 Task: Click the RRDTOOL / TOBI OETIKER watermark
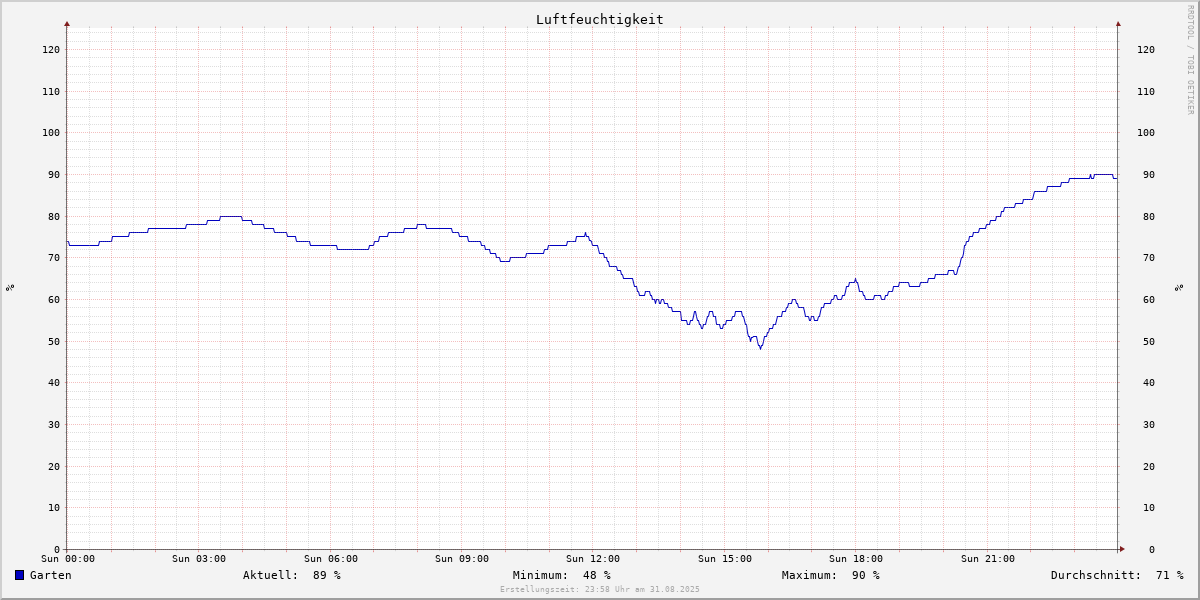[x=1190, y=59]
